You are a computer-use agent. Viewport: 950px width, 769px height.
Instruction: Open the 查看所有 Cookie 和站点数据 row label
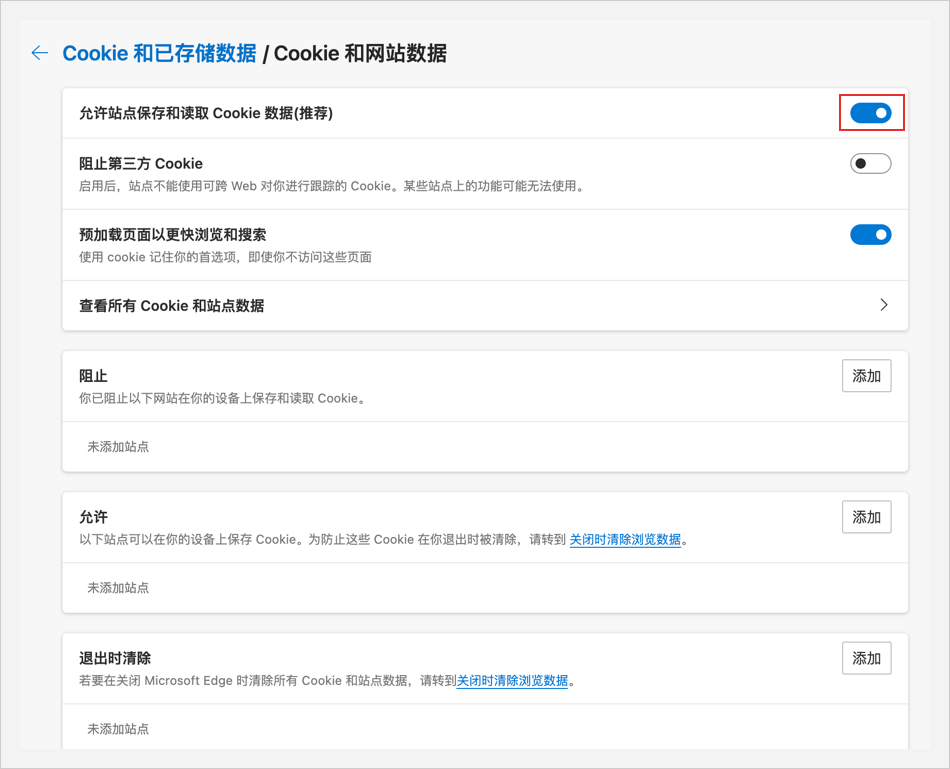click(x=171, y=306)
